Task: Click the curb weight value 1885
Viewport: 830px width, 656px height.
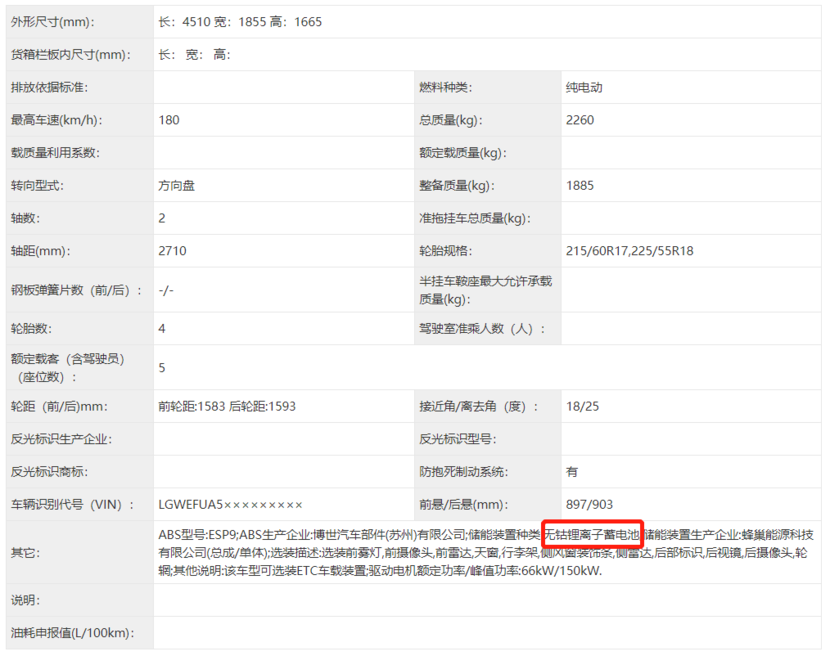Action: tap(580, 186)
